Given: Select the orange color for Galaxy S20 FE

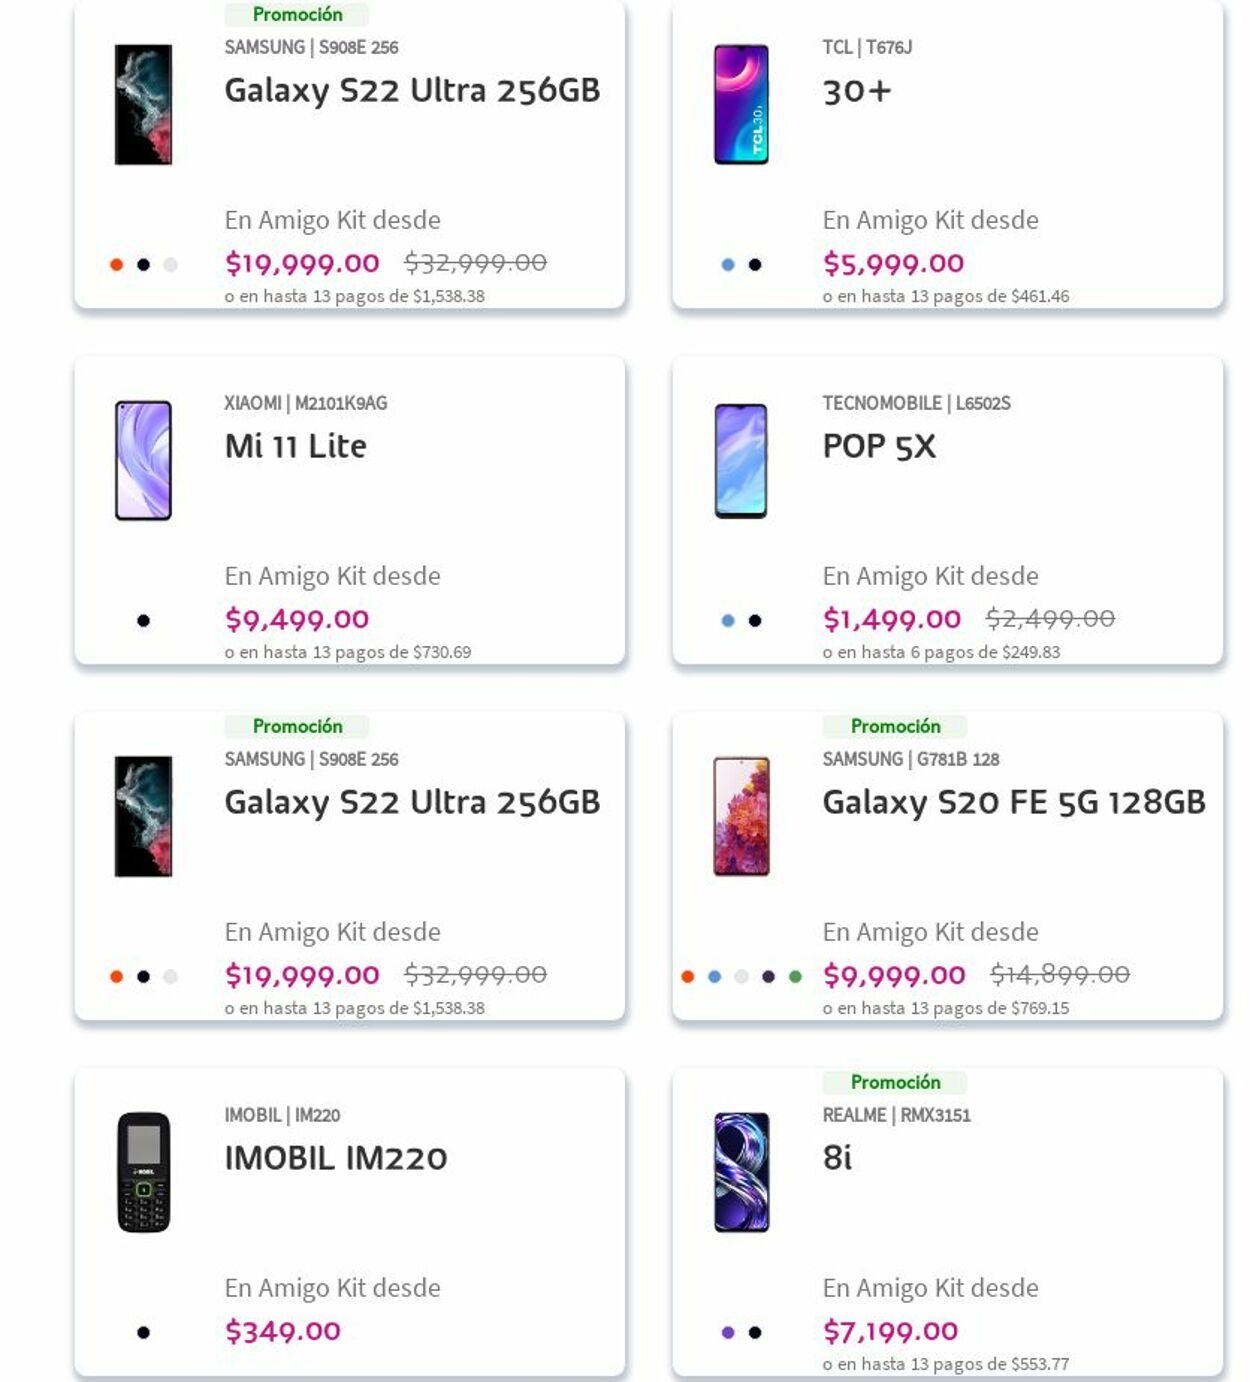Looking at the screenshot, I should coord(687,977).
